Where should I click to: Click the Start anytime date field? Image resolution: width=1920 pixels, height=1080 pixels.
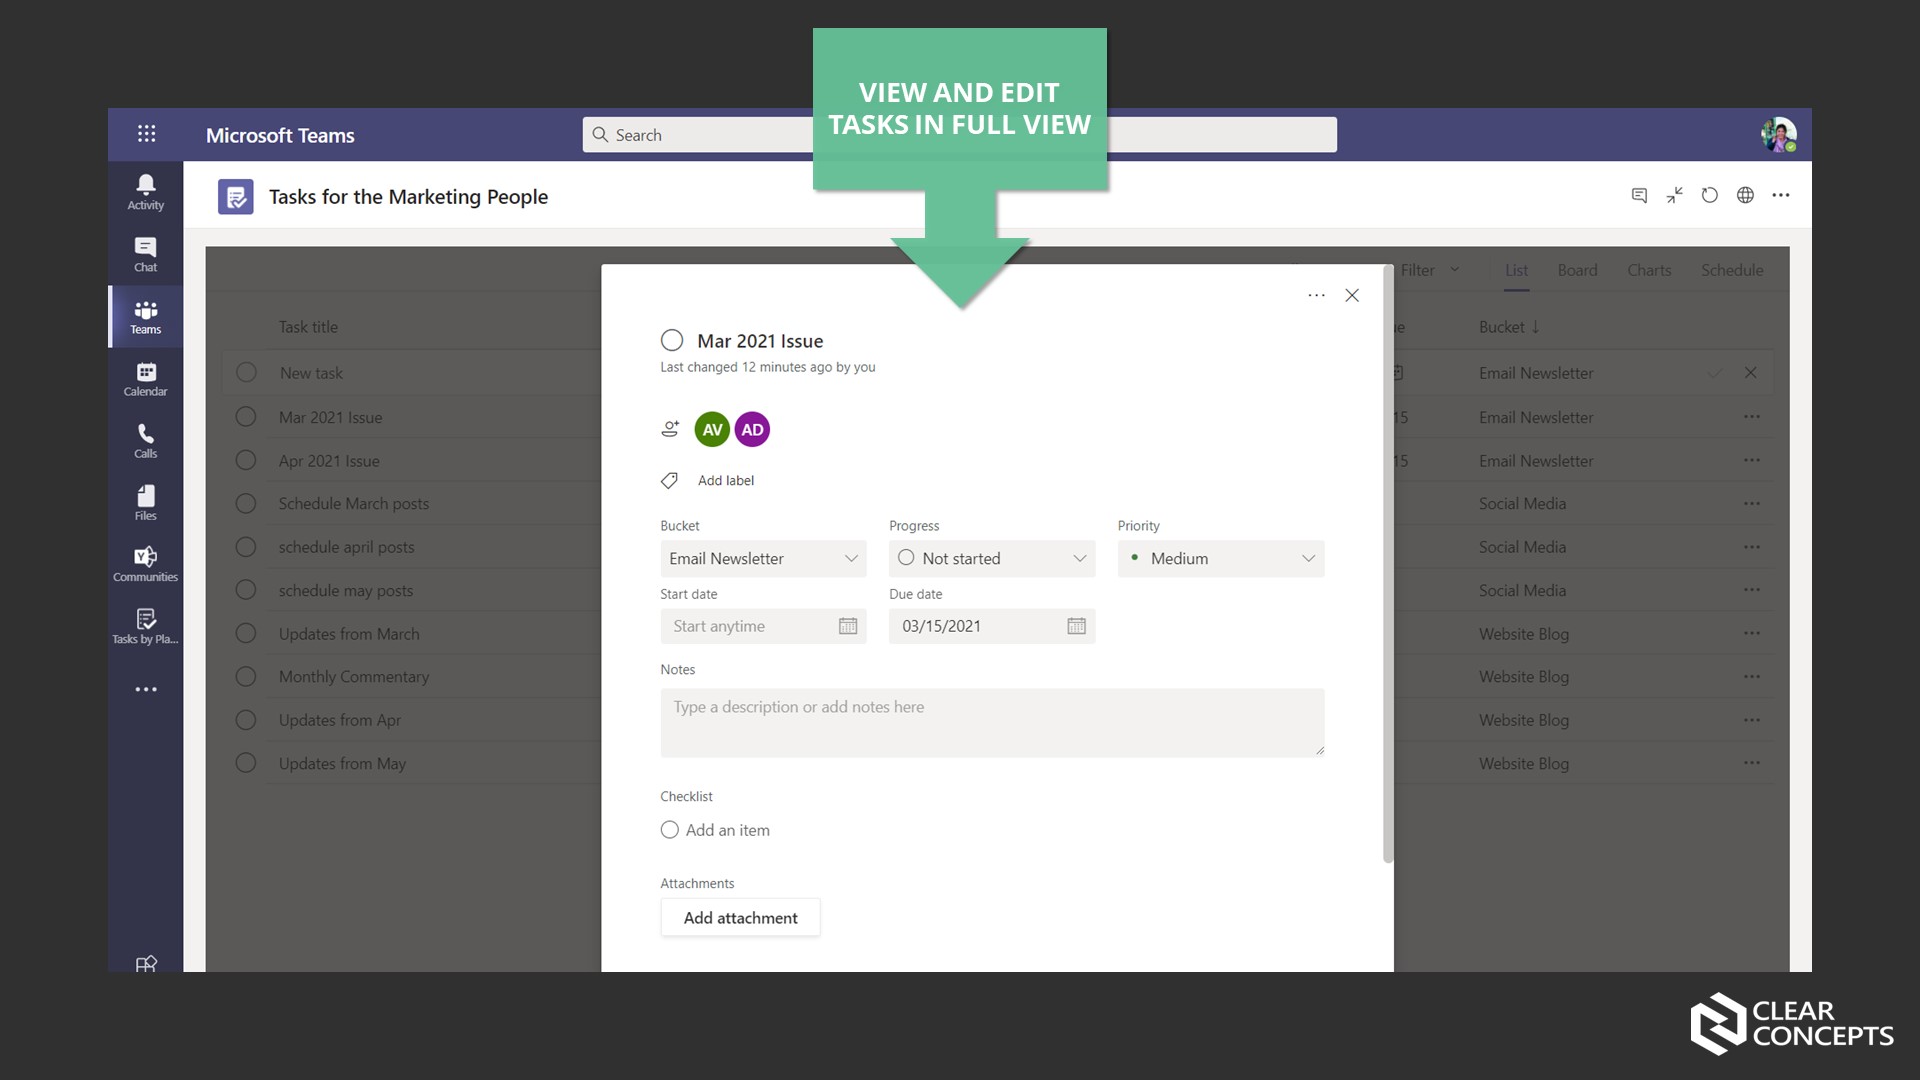tap(763, 626)
